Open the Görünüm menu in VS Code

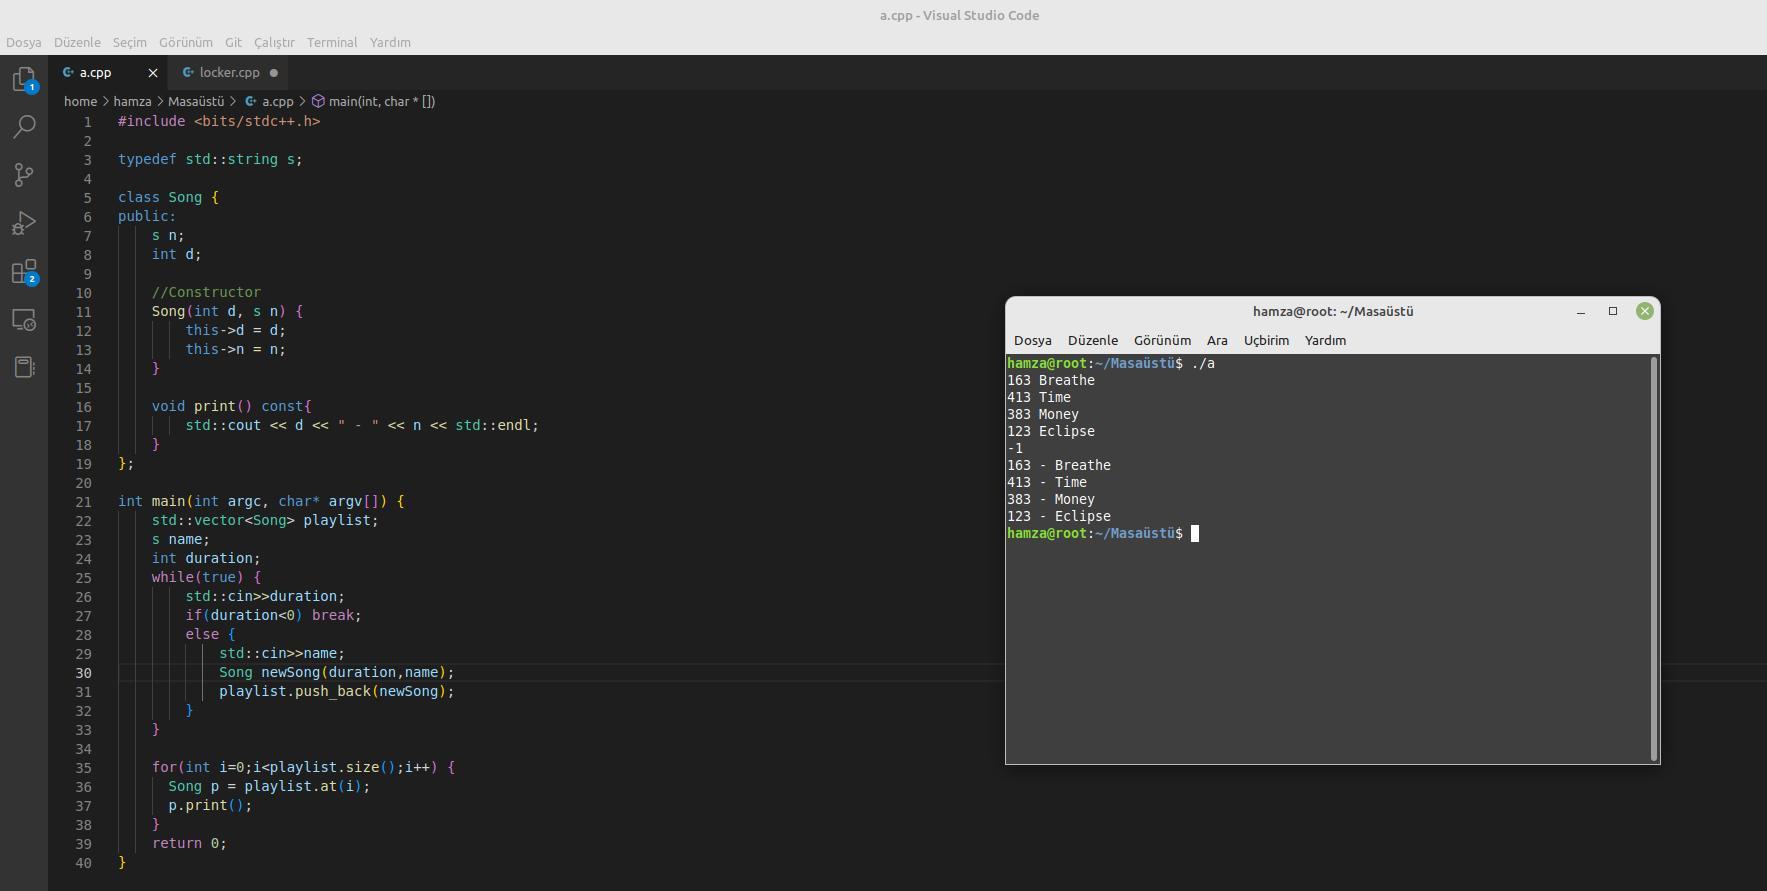coord(186,42)
